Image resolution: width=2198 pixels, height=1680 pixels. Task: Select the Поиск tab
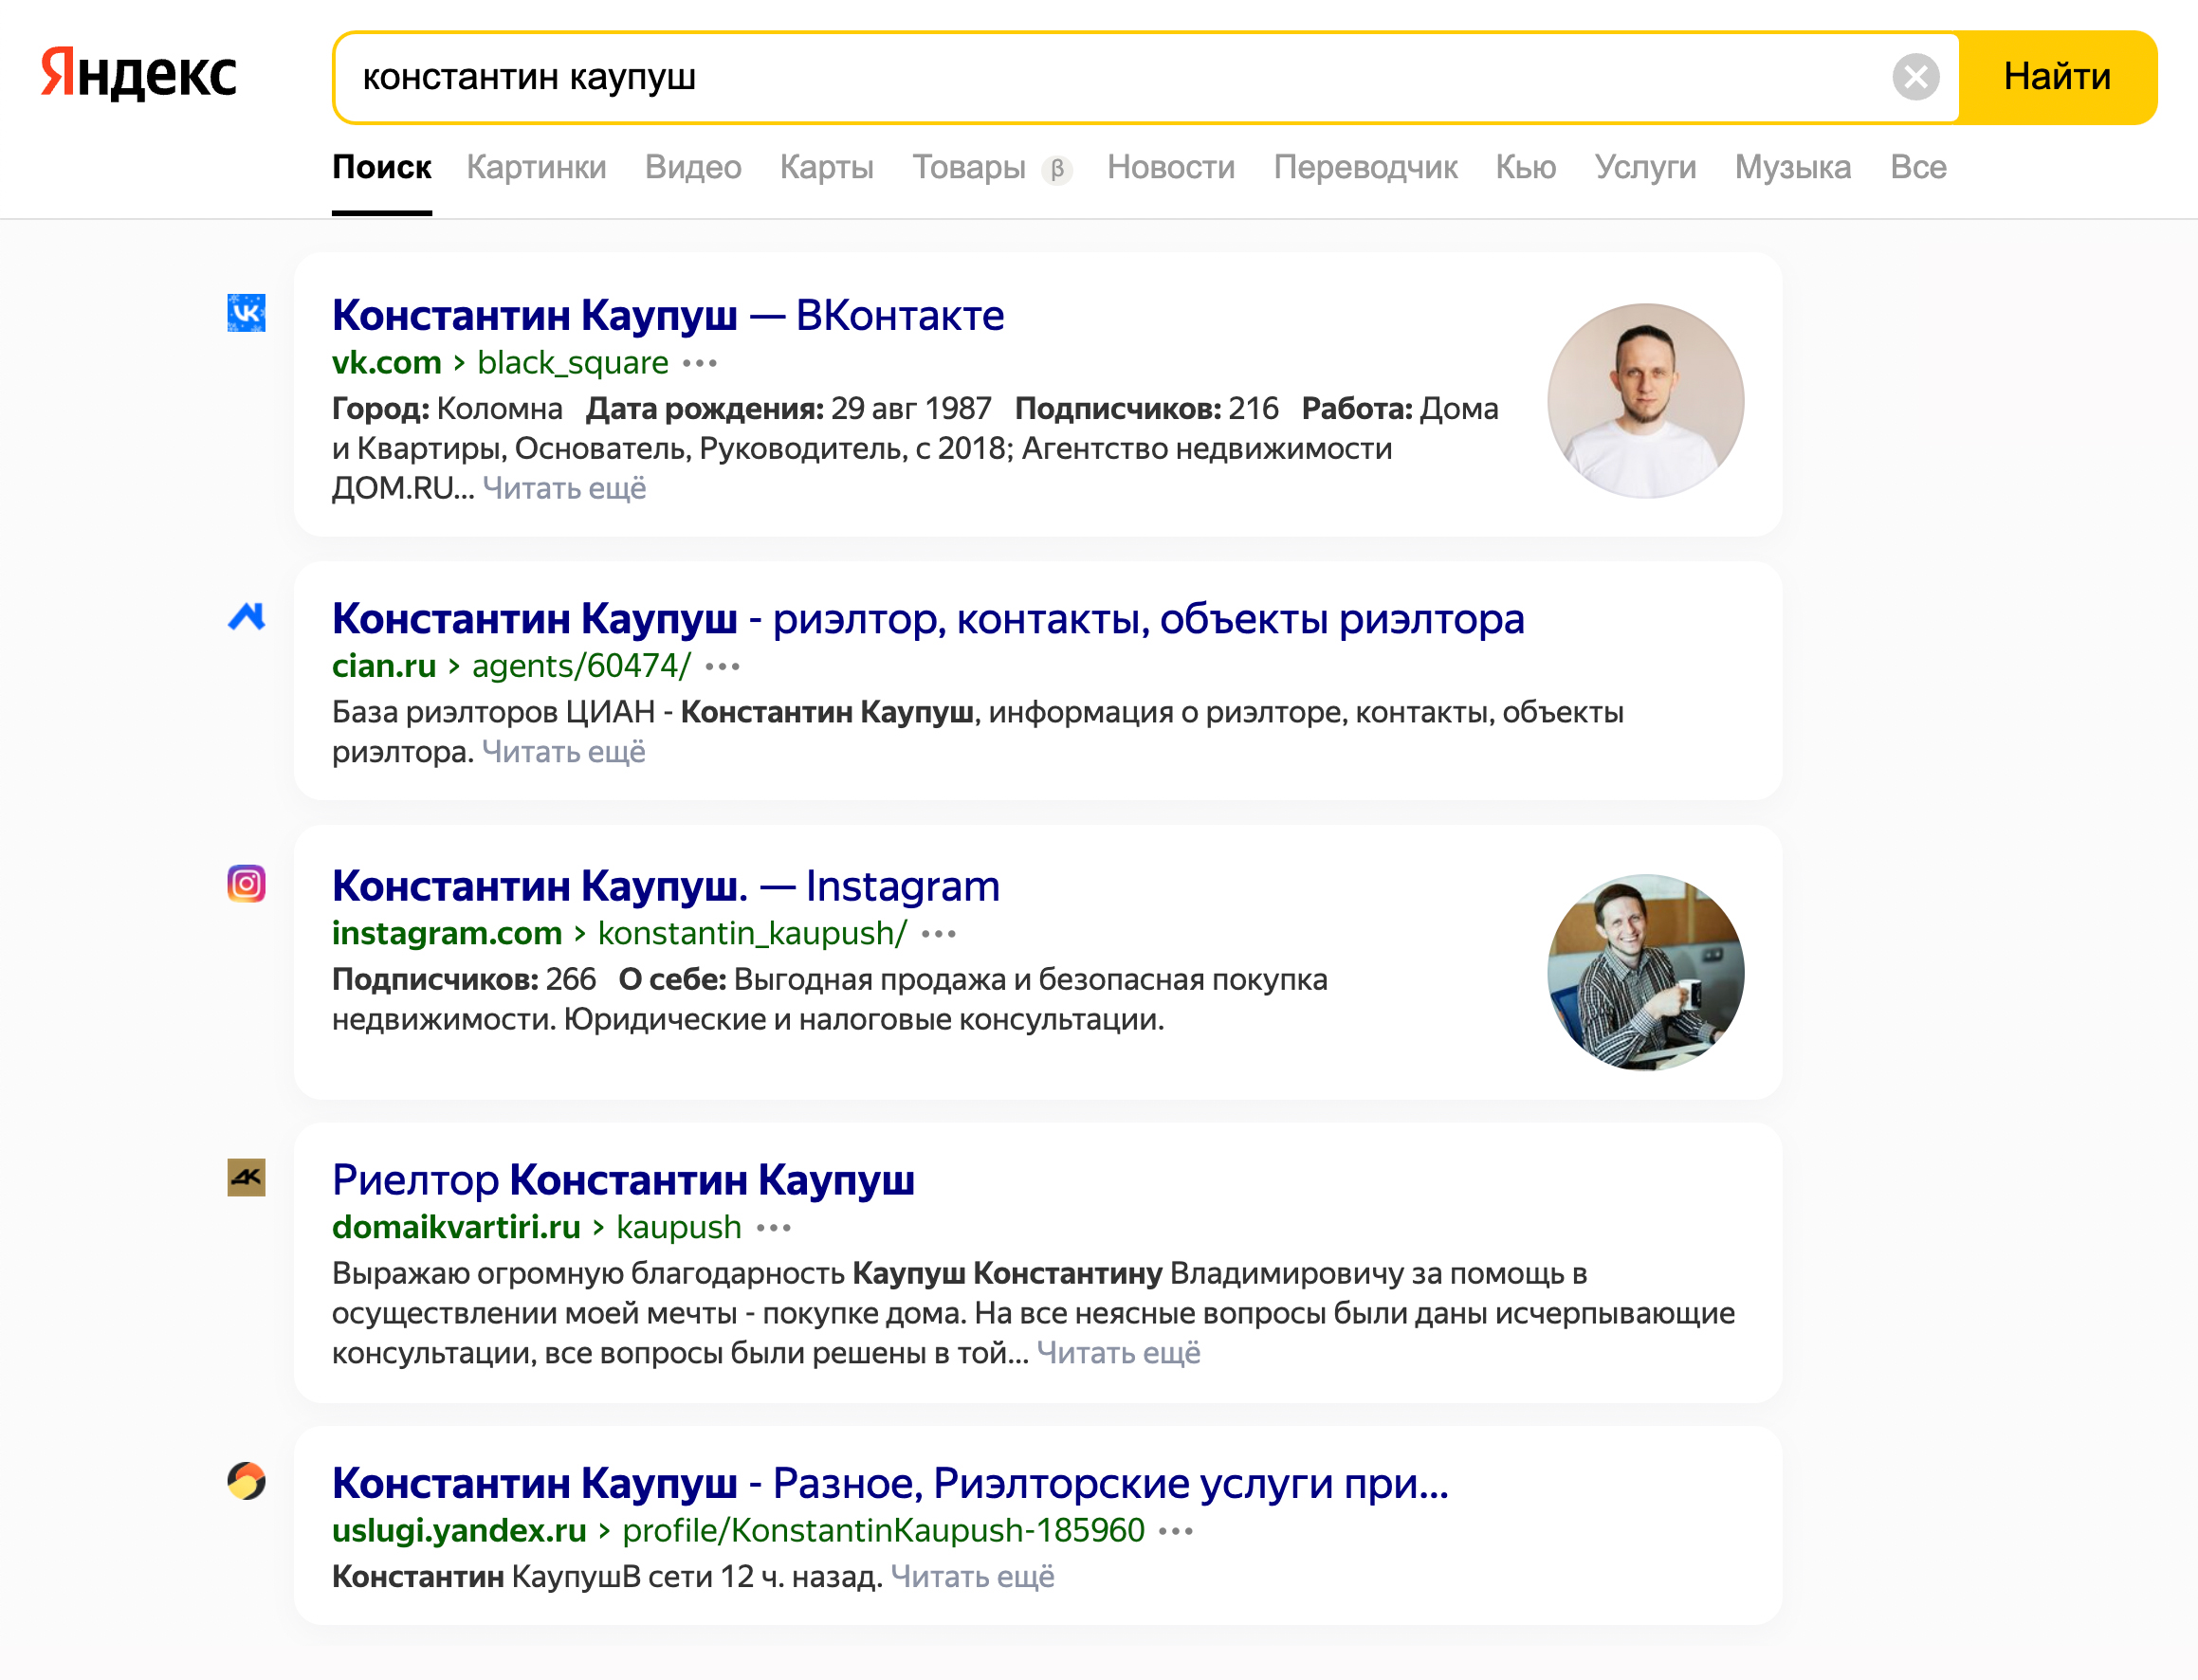382,167
